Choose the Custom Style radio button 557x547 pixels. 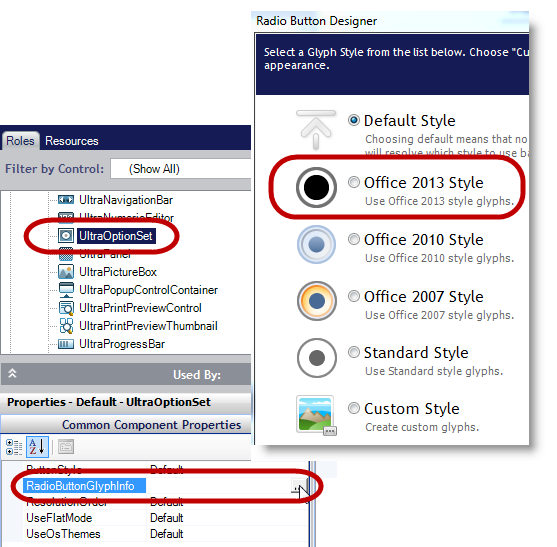353,408
